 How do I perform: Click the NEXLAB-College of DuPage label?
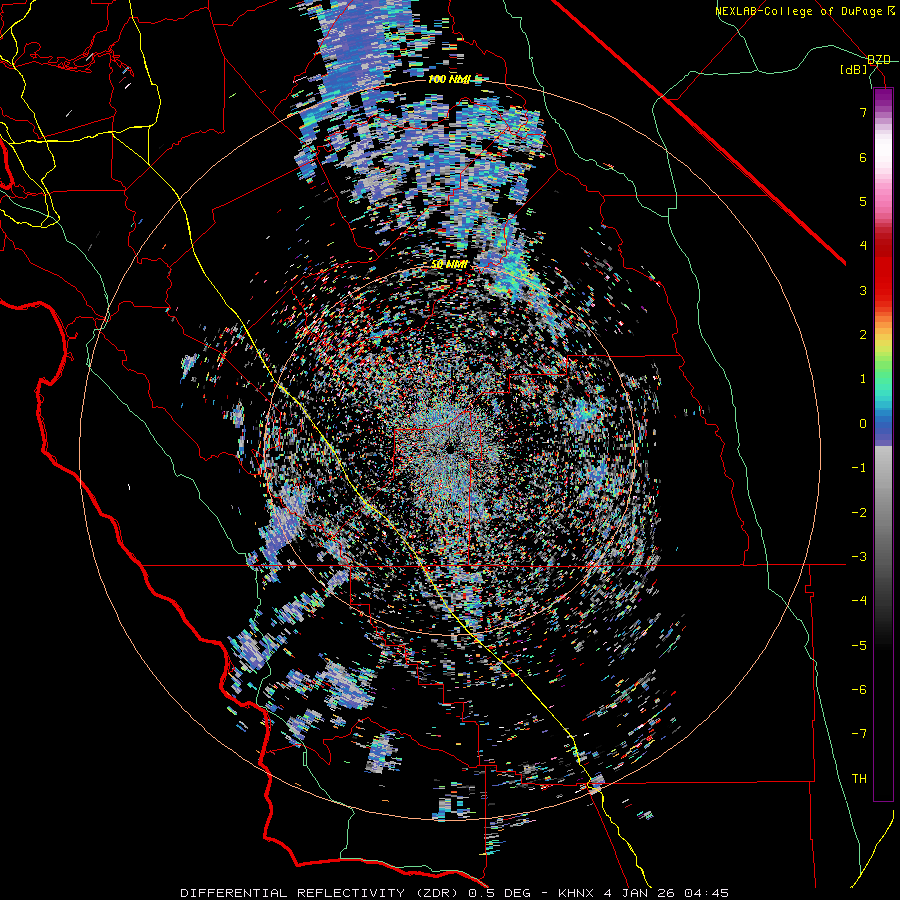point(805,11)
